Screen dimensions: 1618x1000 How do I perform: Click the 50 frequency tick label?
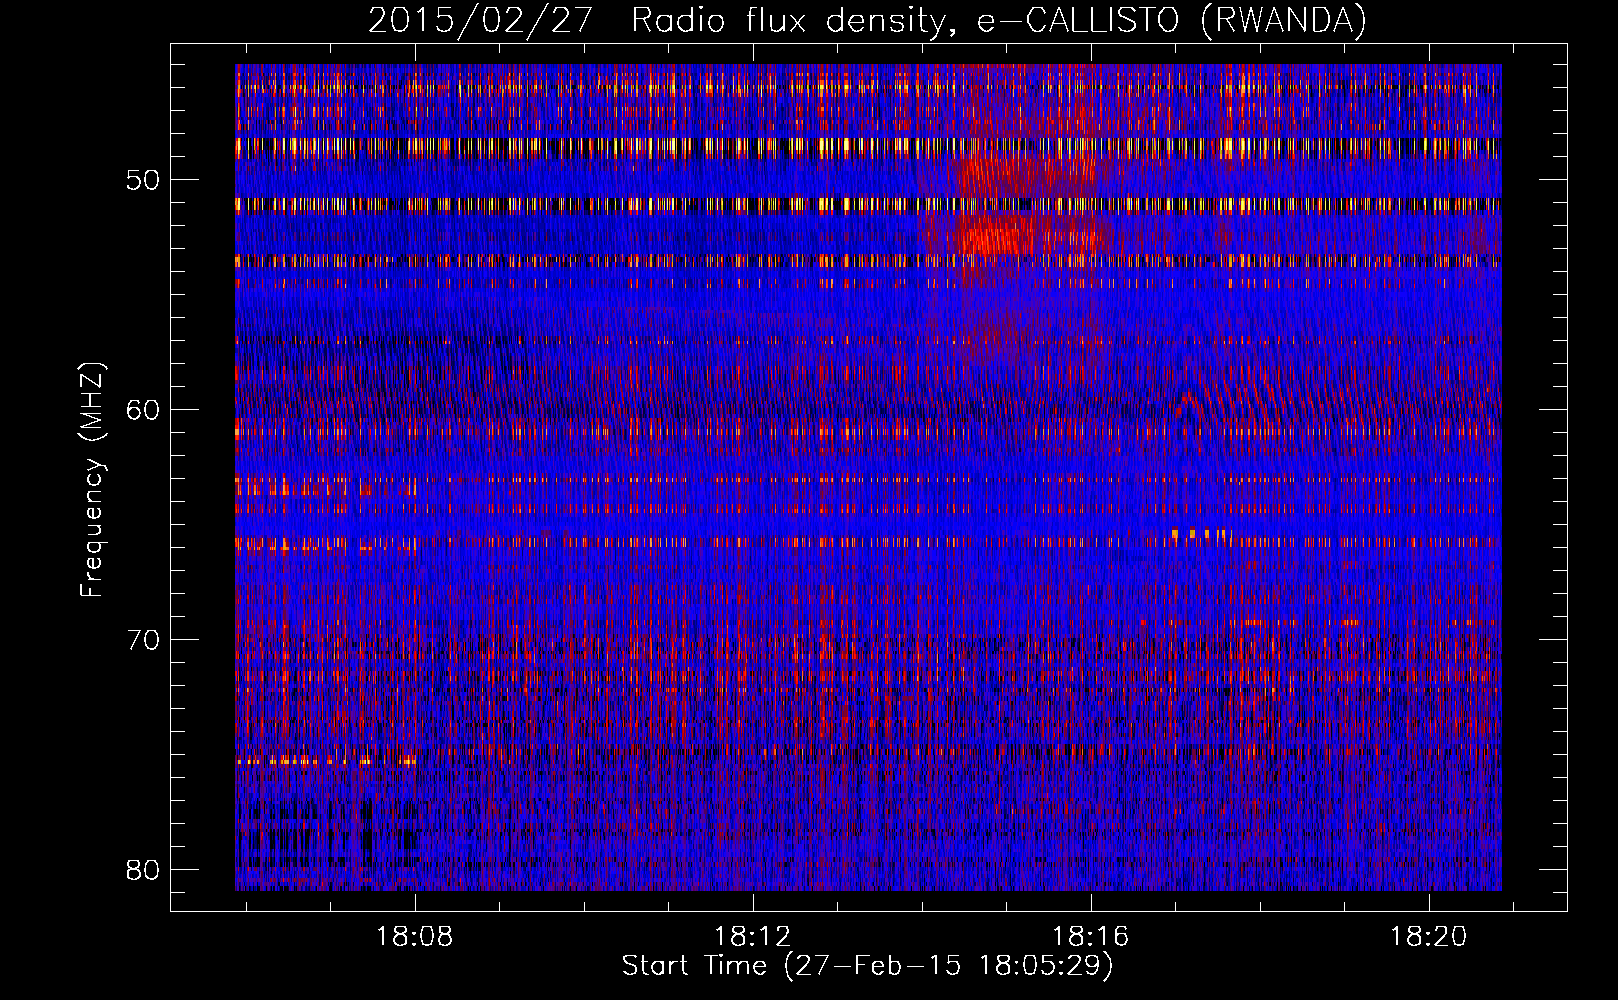pos(143,180)
